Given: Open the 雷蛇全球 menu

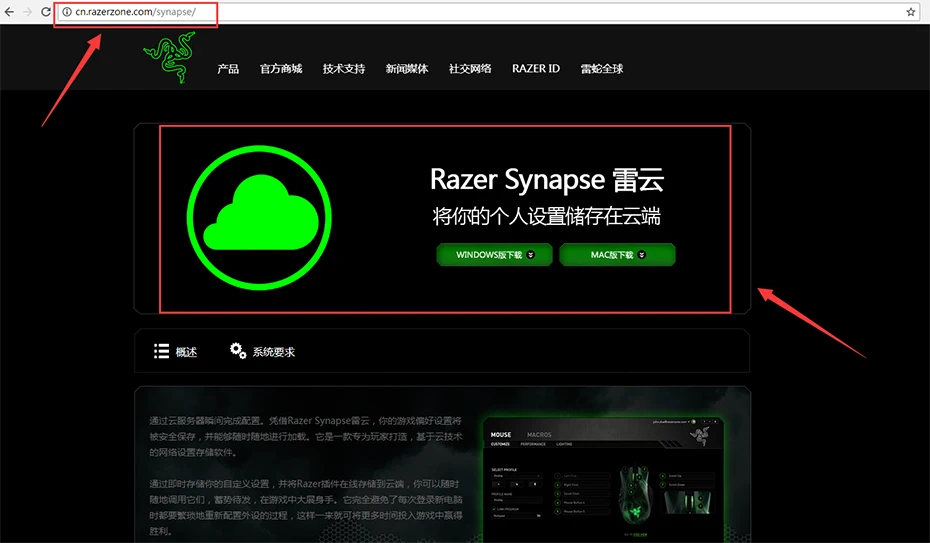Looking at the screenshot, I should [602, 69].
